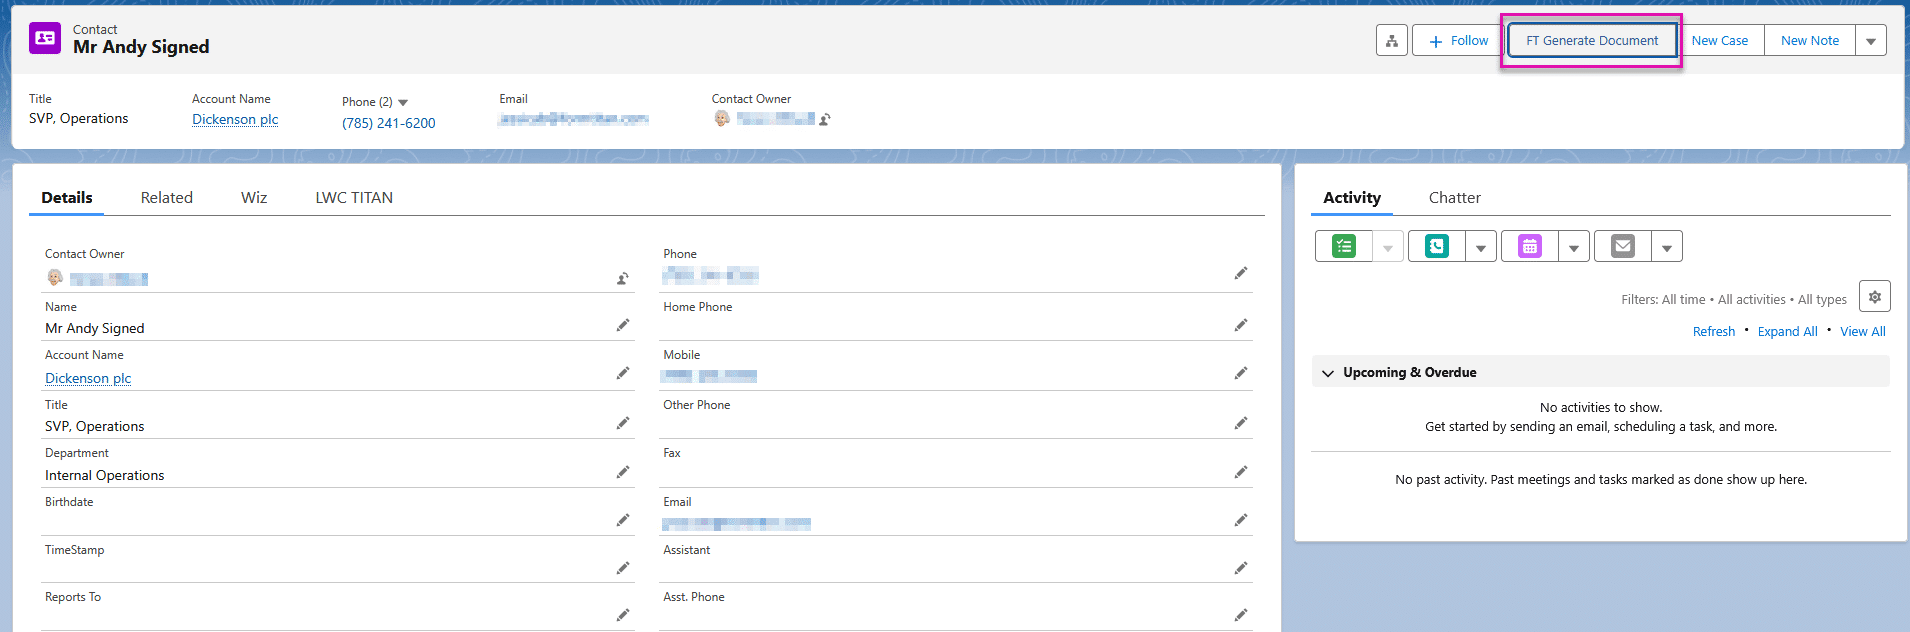The image size is (1910, 632).
Task: Select the Activity tab
Action: (1352, 198)
